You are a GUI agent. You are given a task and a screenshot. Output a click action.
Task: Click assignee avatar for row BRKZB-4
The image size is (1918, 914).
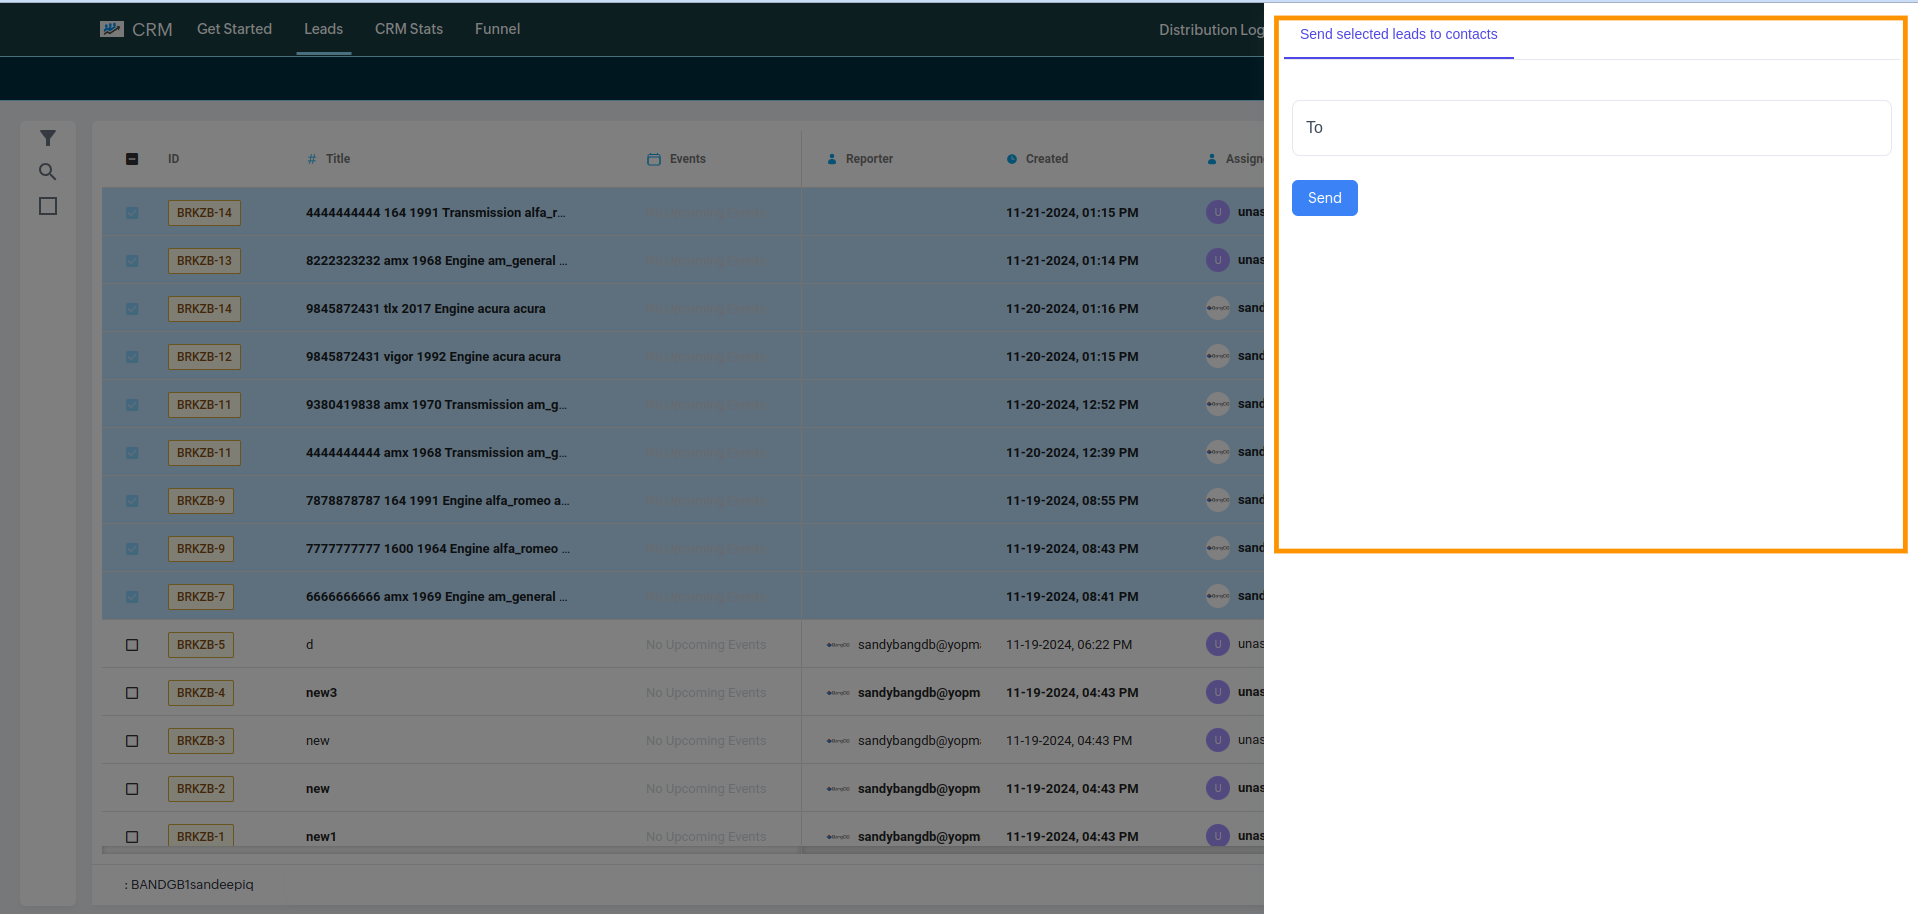(x=1218, y=692)
